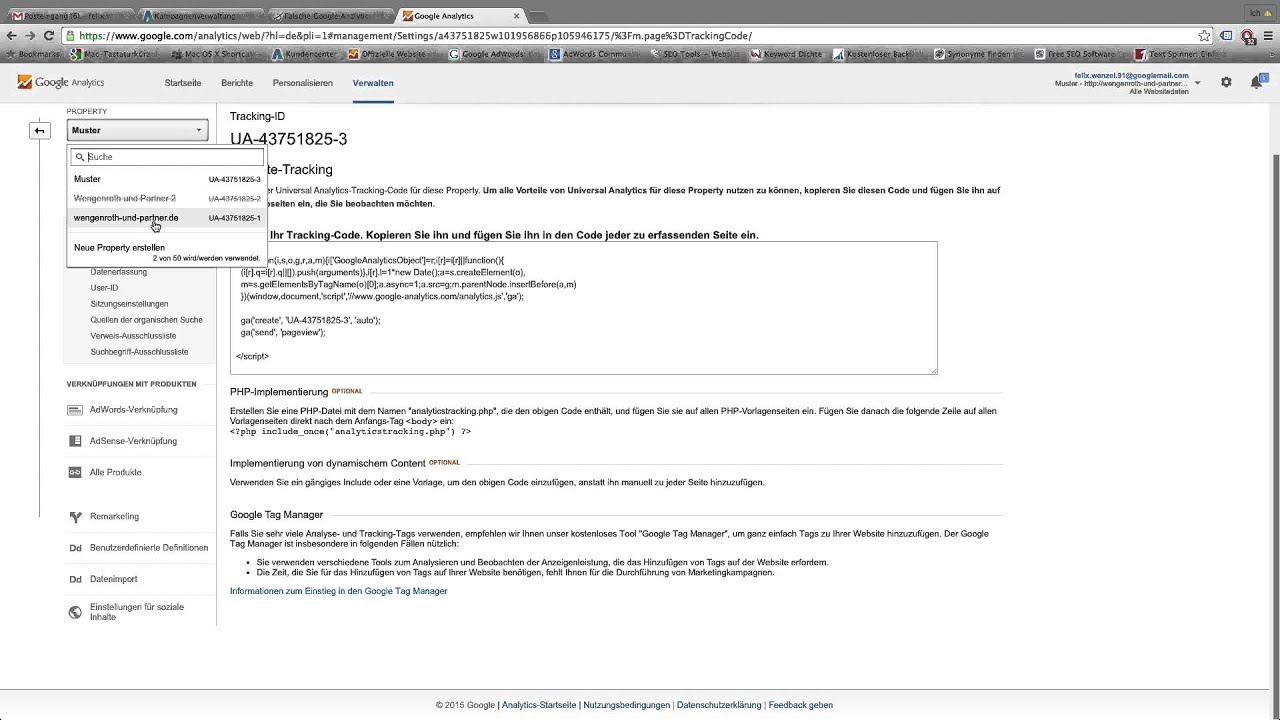This screenshot has height=720, width=1280.
Task: Select the Wengenroth und Partner 2 property
Action: point(167,199)
